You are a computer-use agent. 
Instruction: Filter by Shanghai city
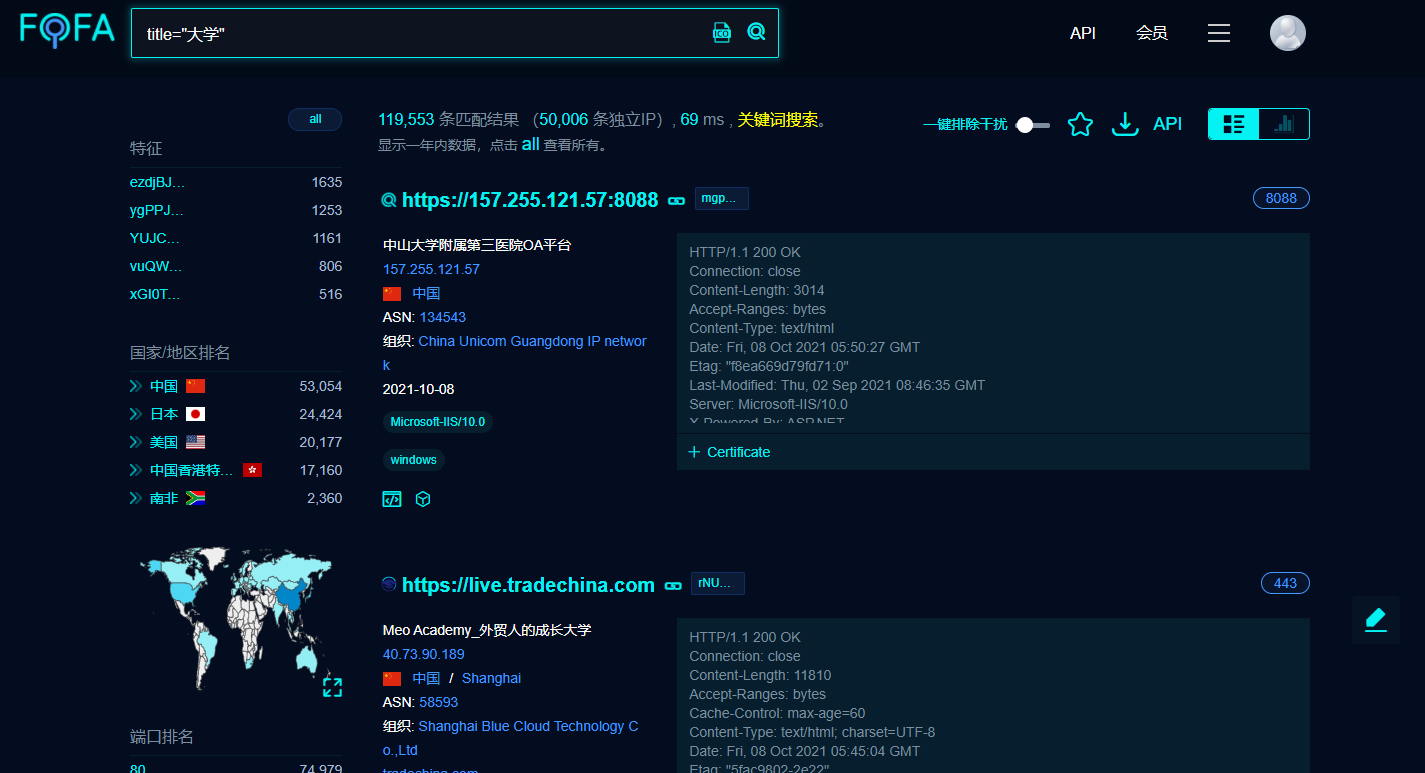pyautogui.click(x=491, y=678)
